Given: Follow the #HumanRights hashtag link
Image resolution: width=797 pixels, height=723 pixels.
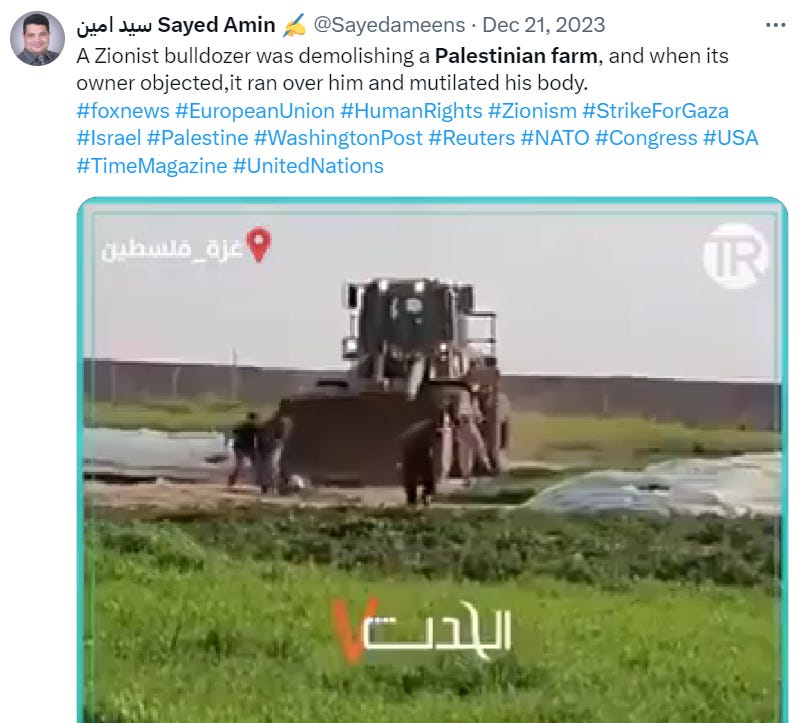Looking at the screenshot, I should (x=411, y=111).
